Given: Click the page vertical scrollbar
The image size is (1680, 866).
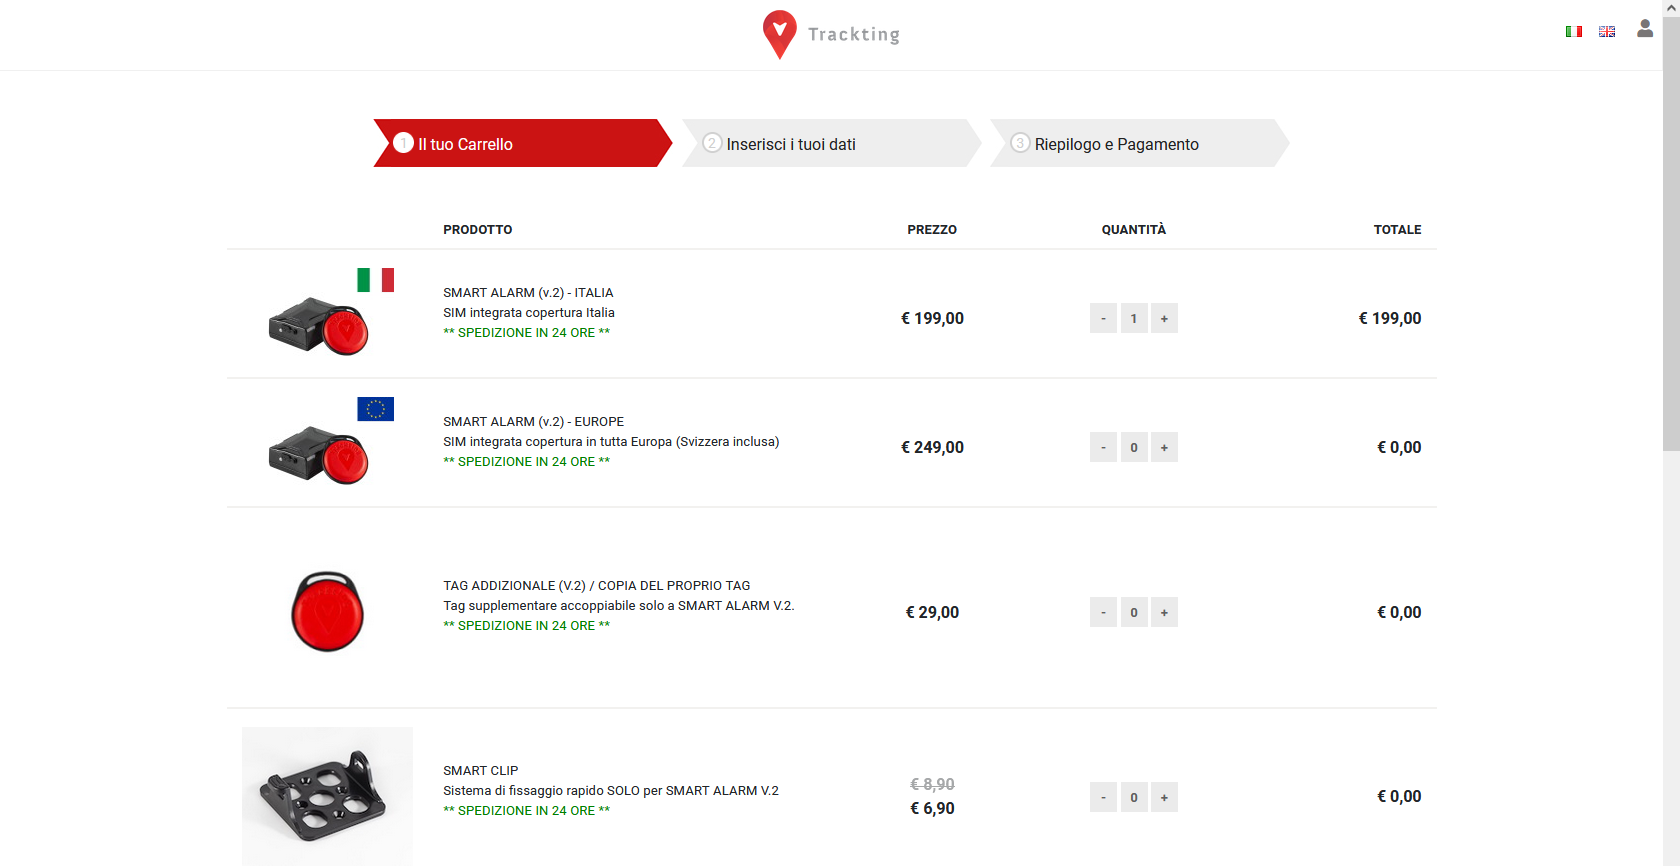Looking at the screenshot, I should click(1671, 233).
